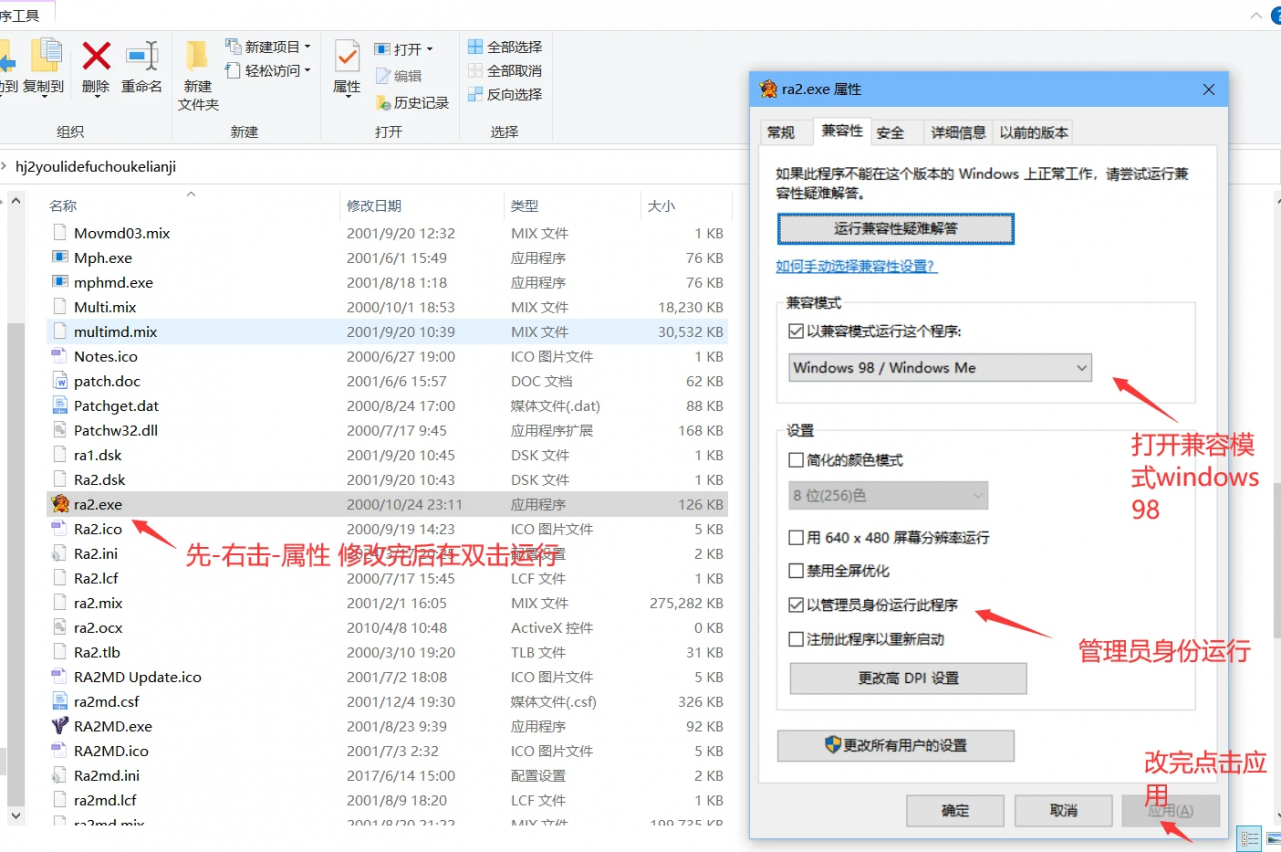This screenshot has height=852, width=1281.
Task: Click the Ra2.tlb file name
Action: (x=95, y=652)
